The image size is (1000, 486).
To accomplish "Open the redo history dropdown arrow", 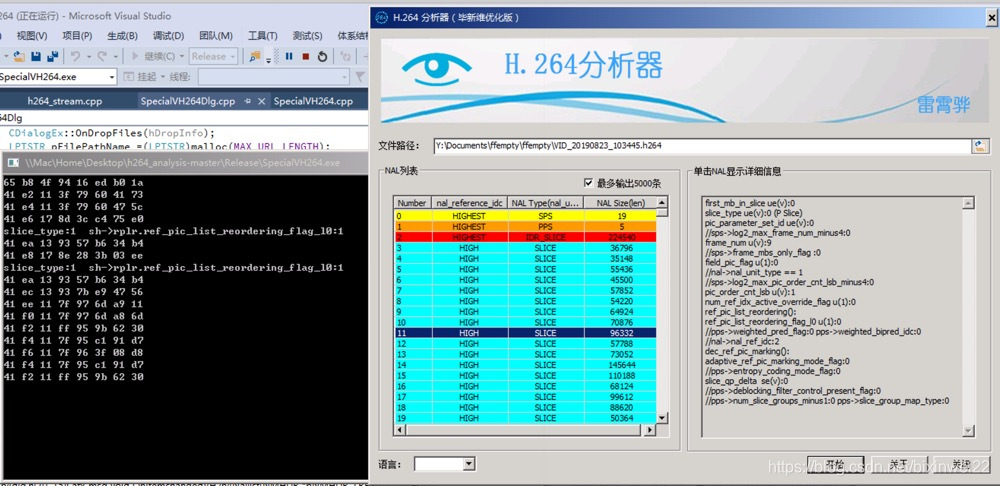I will pyautogui.click(x=115, y=56).
